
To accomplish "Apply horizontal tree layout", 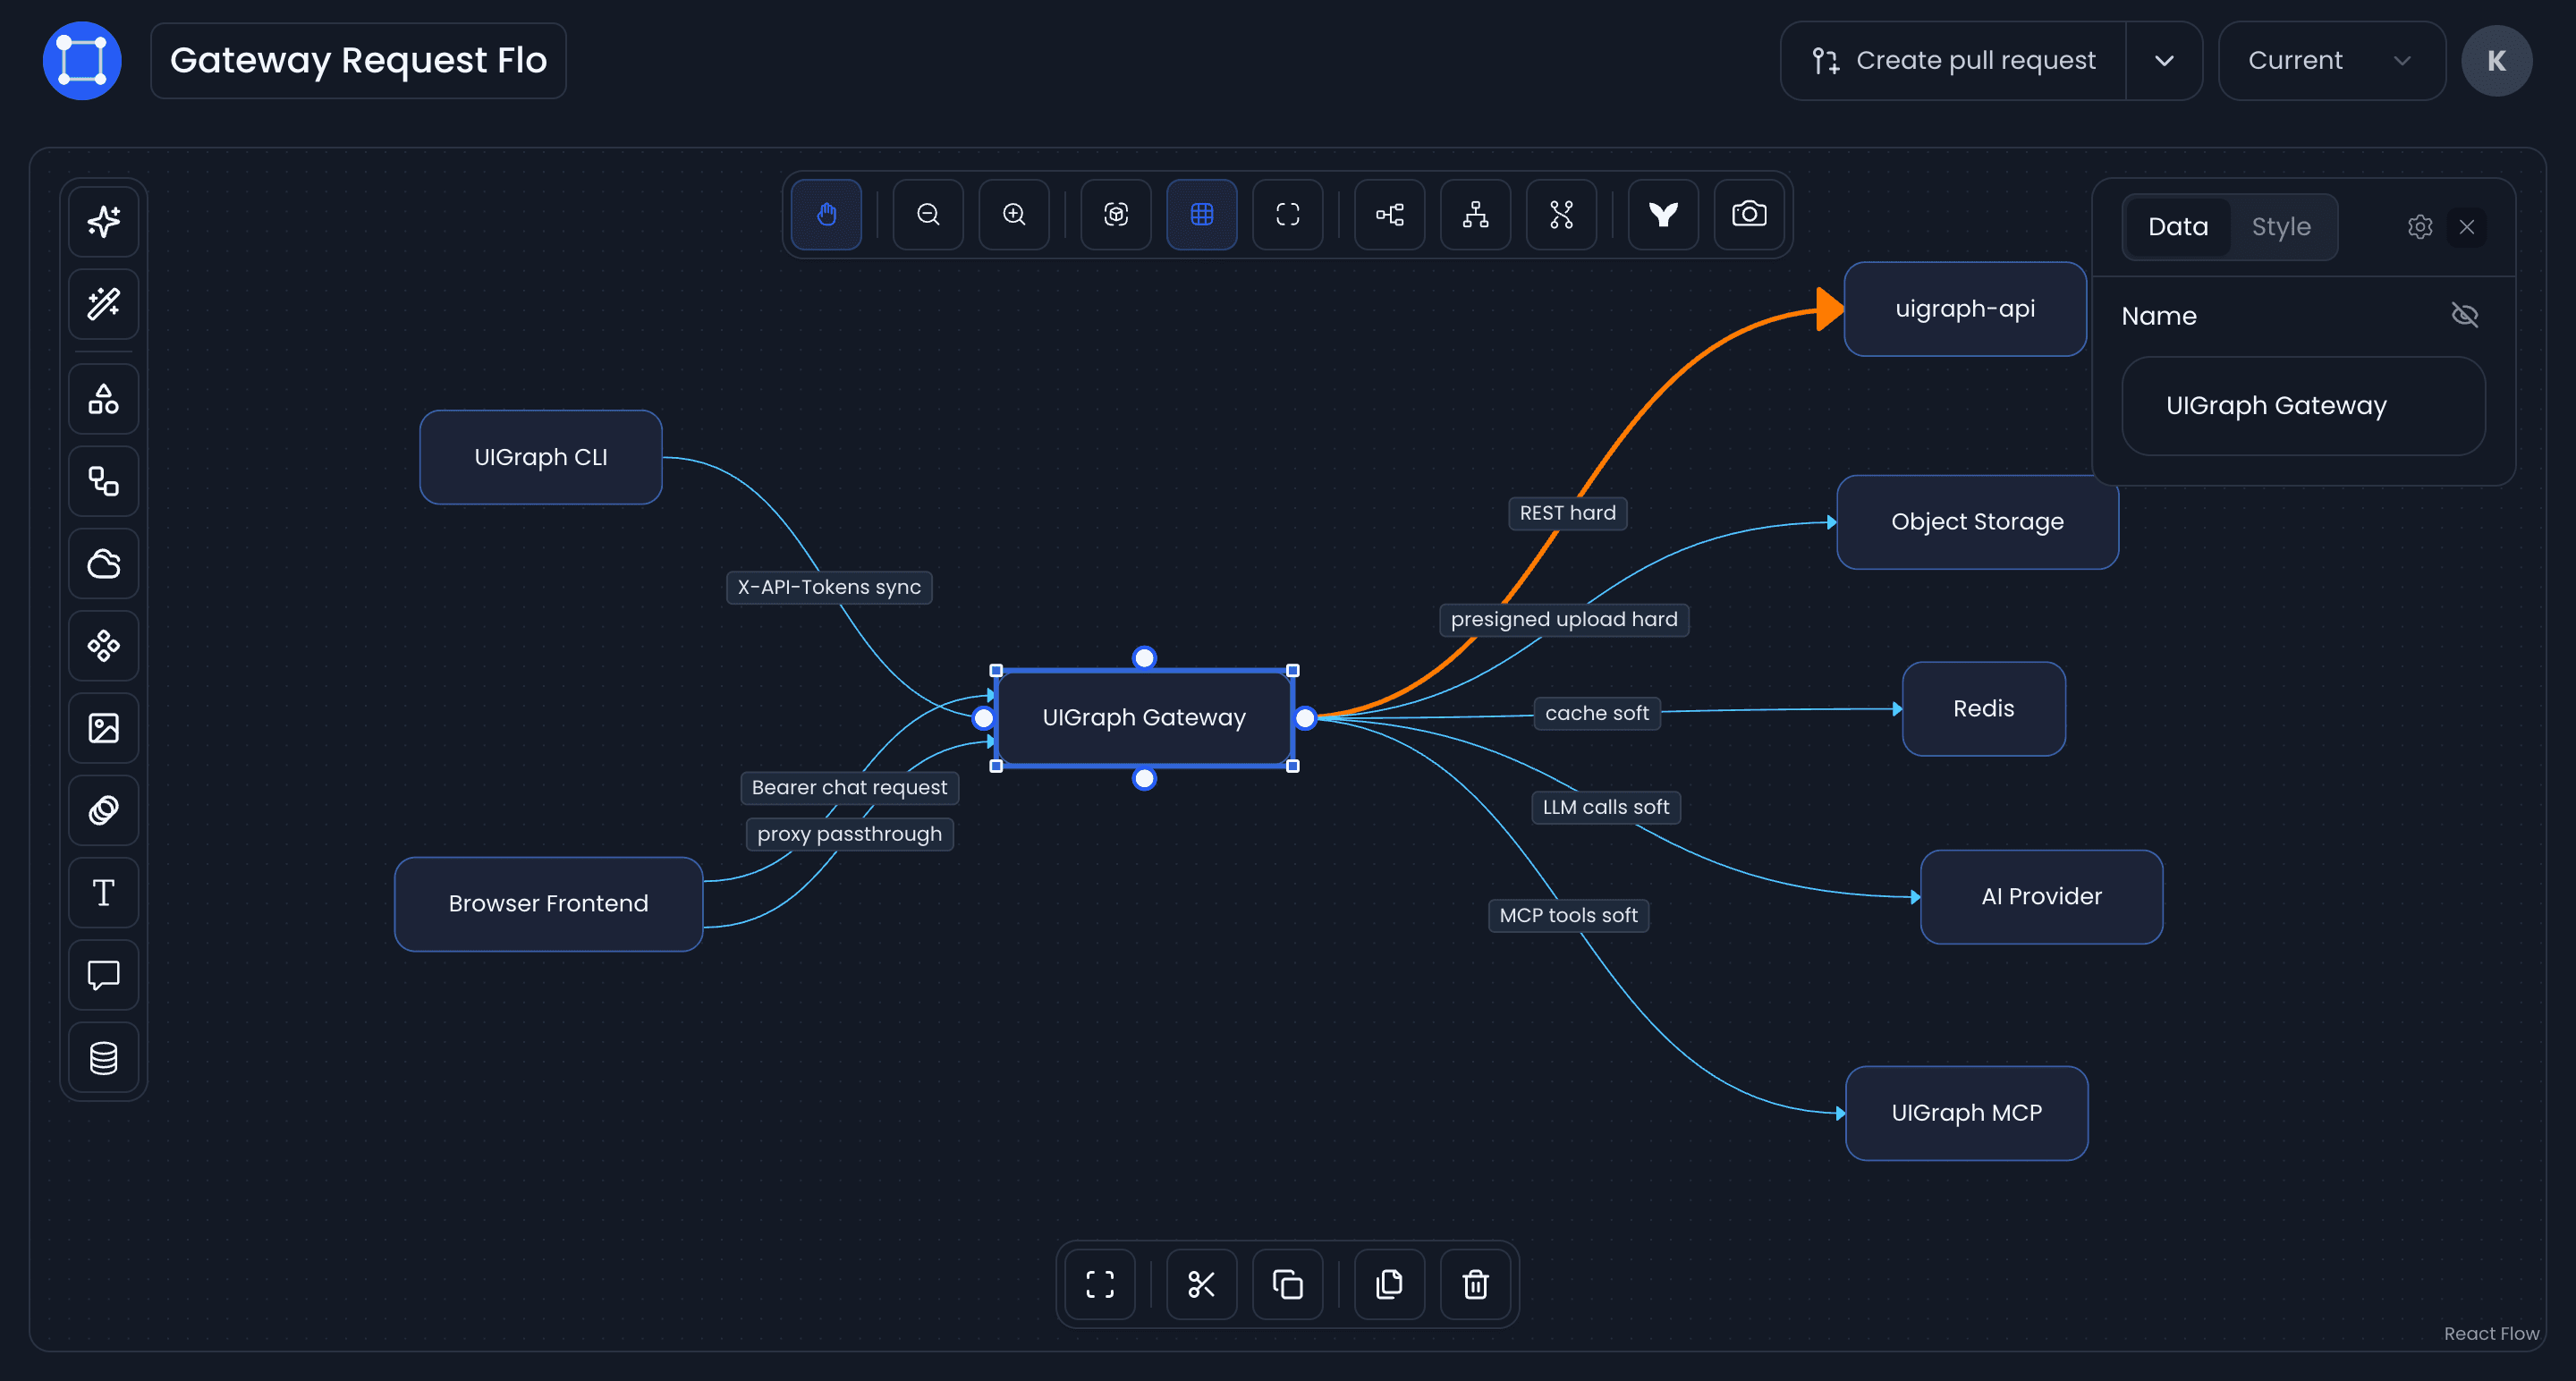I will pyautogui.click(x=1390, y=214).
